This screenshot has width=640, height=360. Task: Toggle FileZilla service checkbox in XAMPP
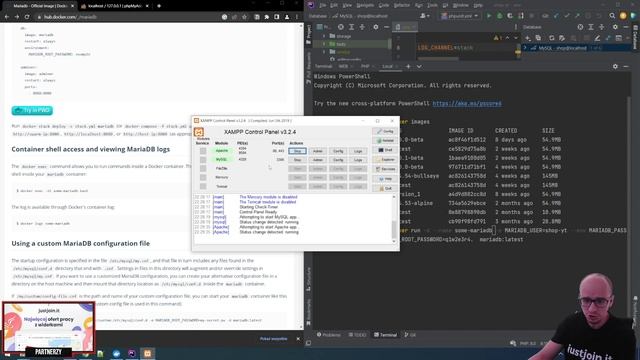click(x=203, y=168)
